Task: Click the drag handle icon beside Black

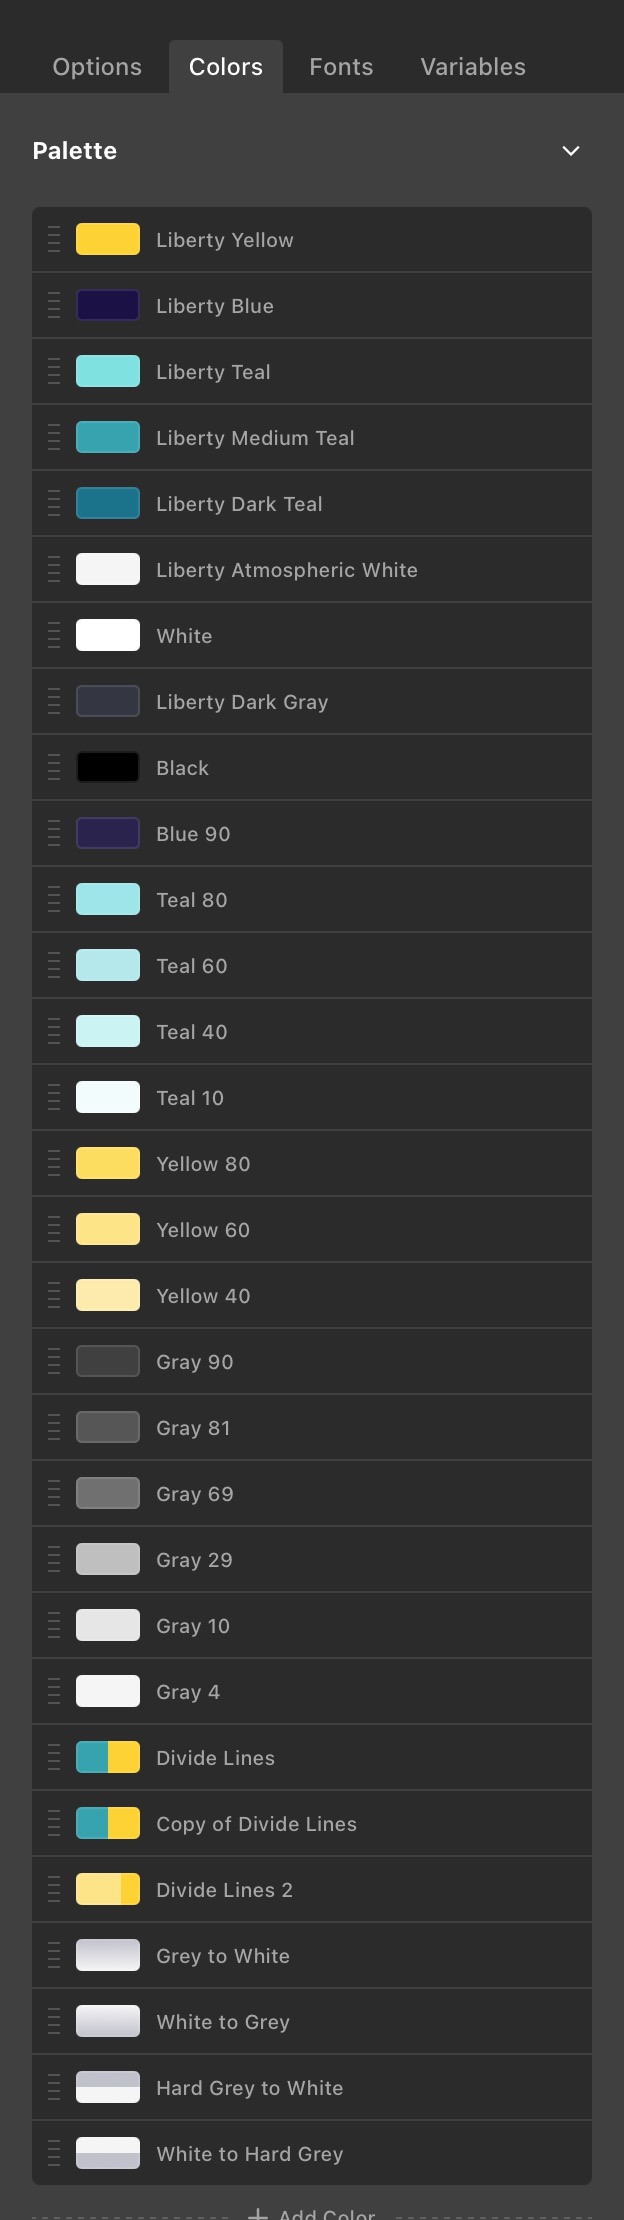Action: 54,768
